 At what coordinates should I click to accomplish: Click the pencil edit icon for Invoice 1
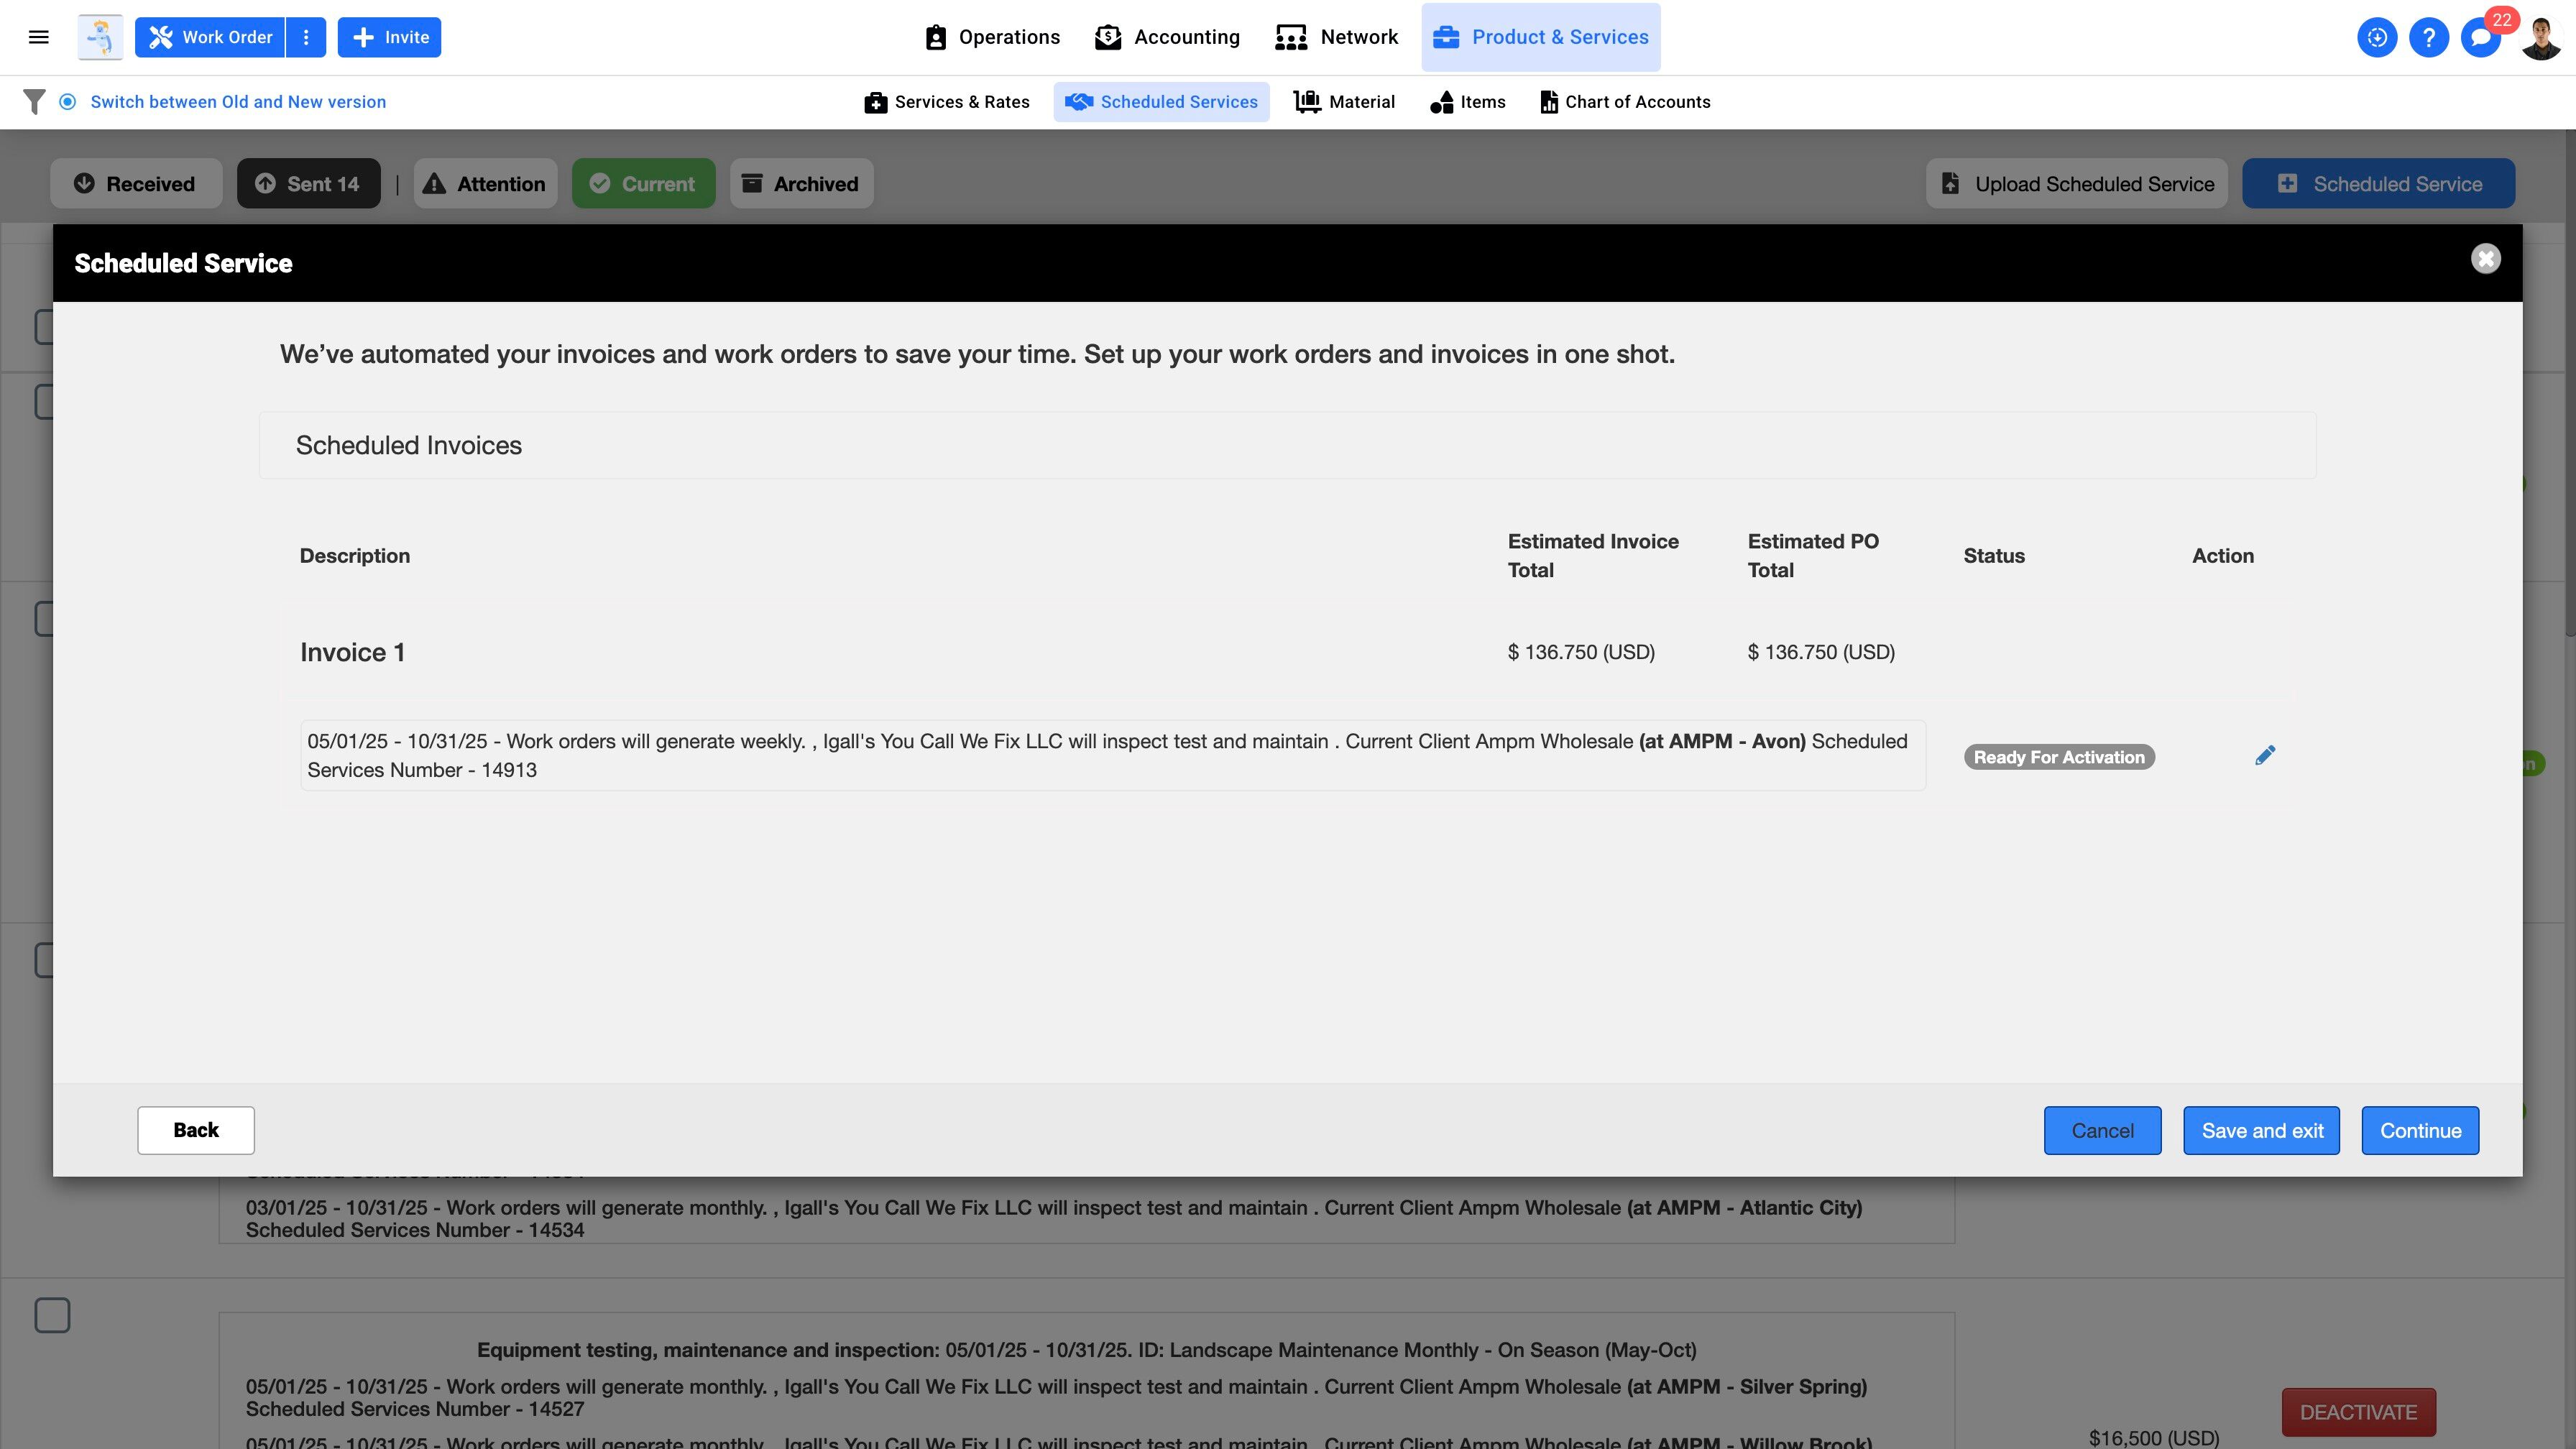click(x=2264, y=756)
